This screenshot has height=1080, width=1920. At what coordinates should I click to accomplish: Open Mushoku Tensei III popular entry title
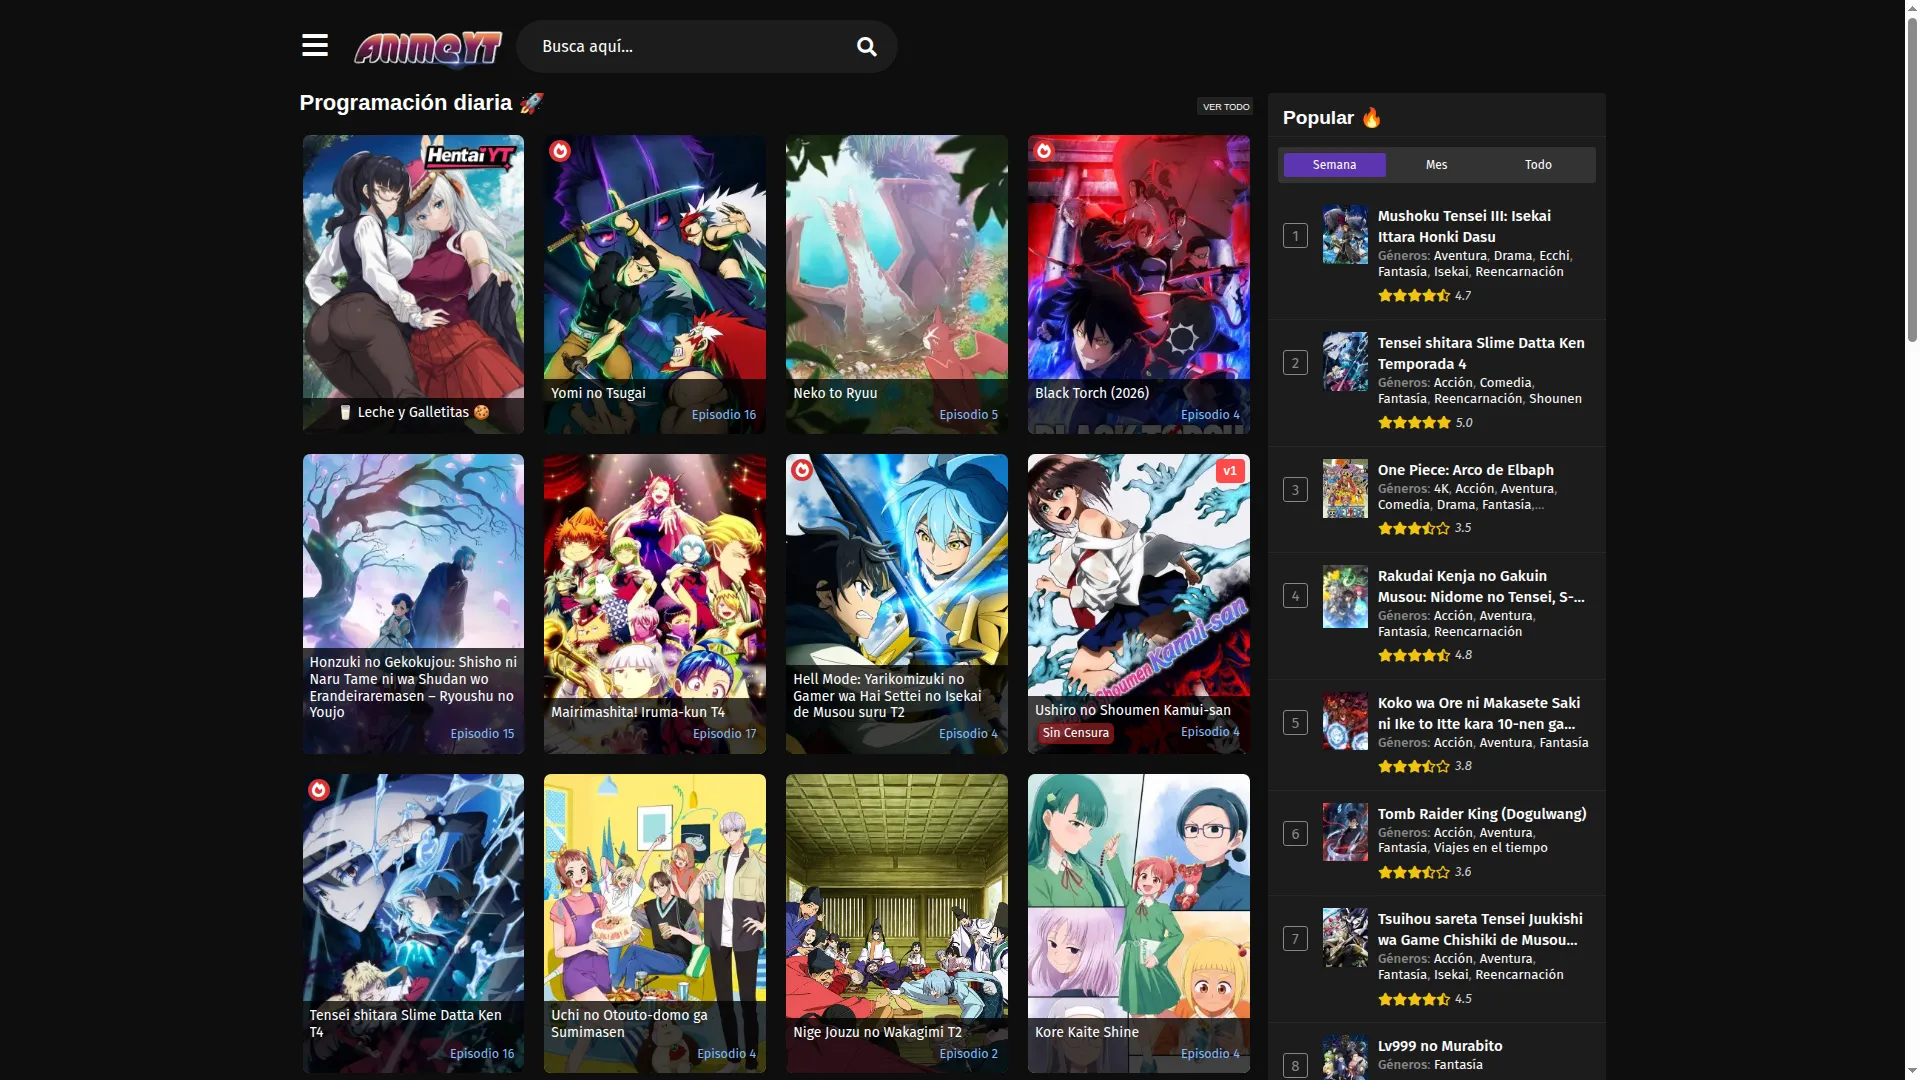tap(1464, 226)
